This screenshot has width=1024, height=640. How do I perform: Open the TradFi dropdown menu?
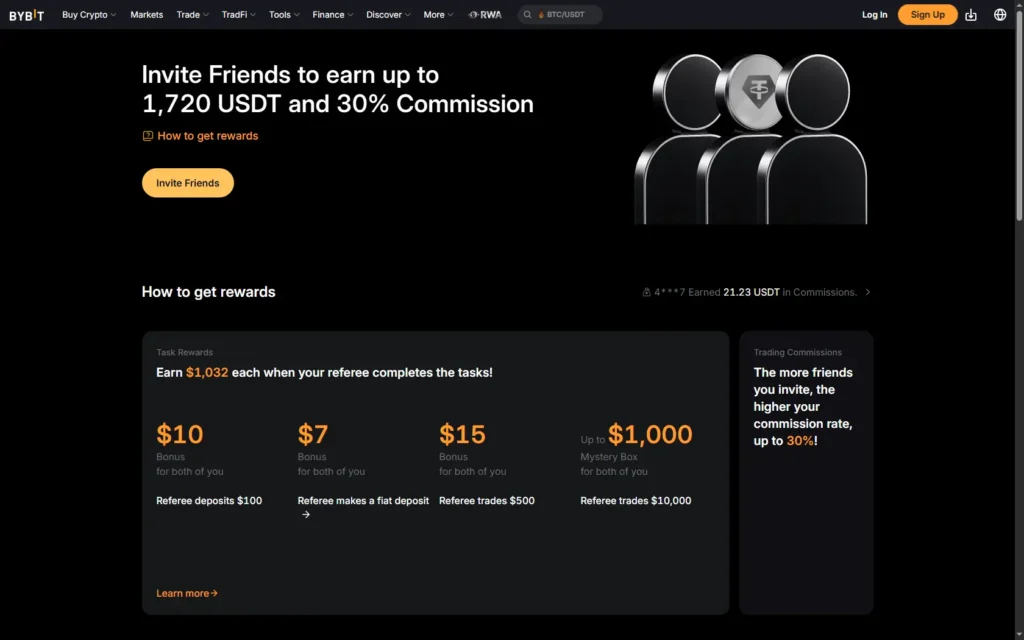(238, 14)
